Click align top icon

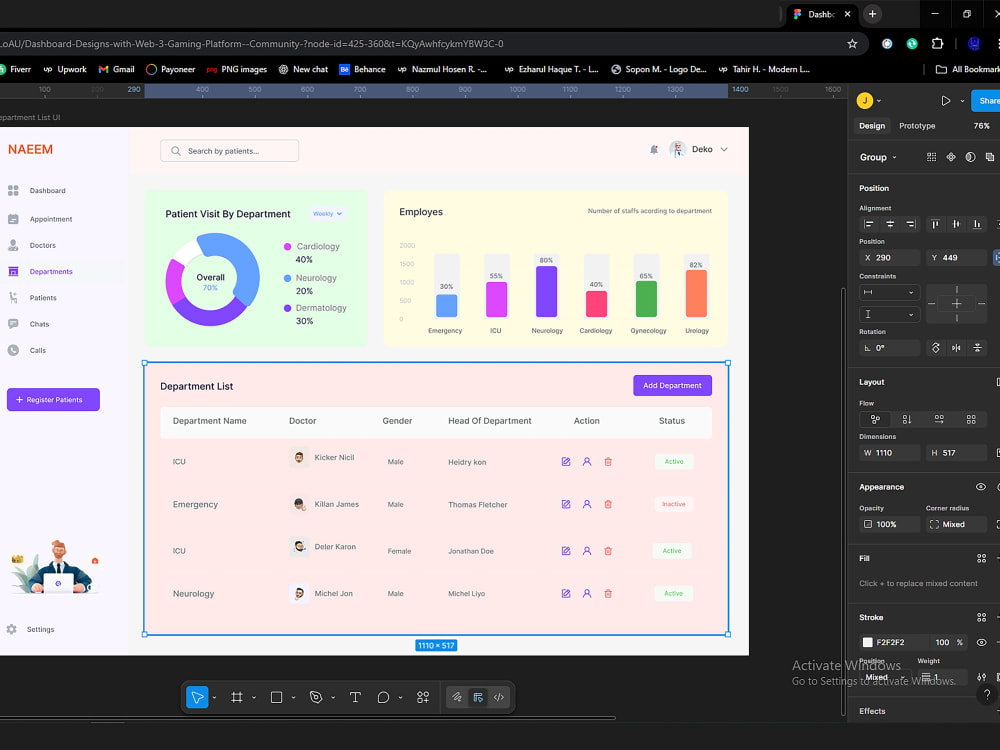click(935, 224)
